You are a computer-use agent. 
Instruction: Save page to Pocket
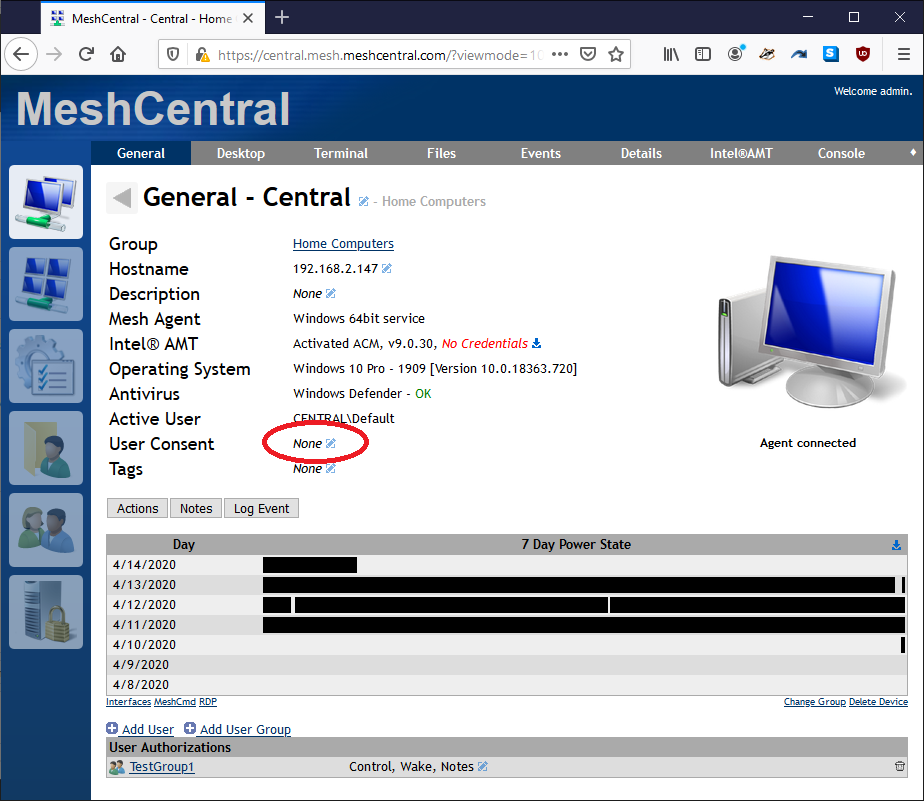588,54
